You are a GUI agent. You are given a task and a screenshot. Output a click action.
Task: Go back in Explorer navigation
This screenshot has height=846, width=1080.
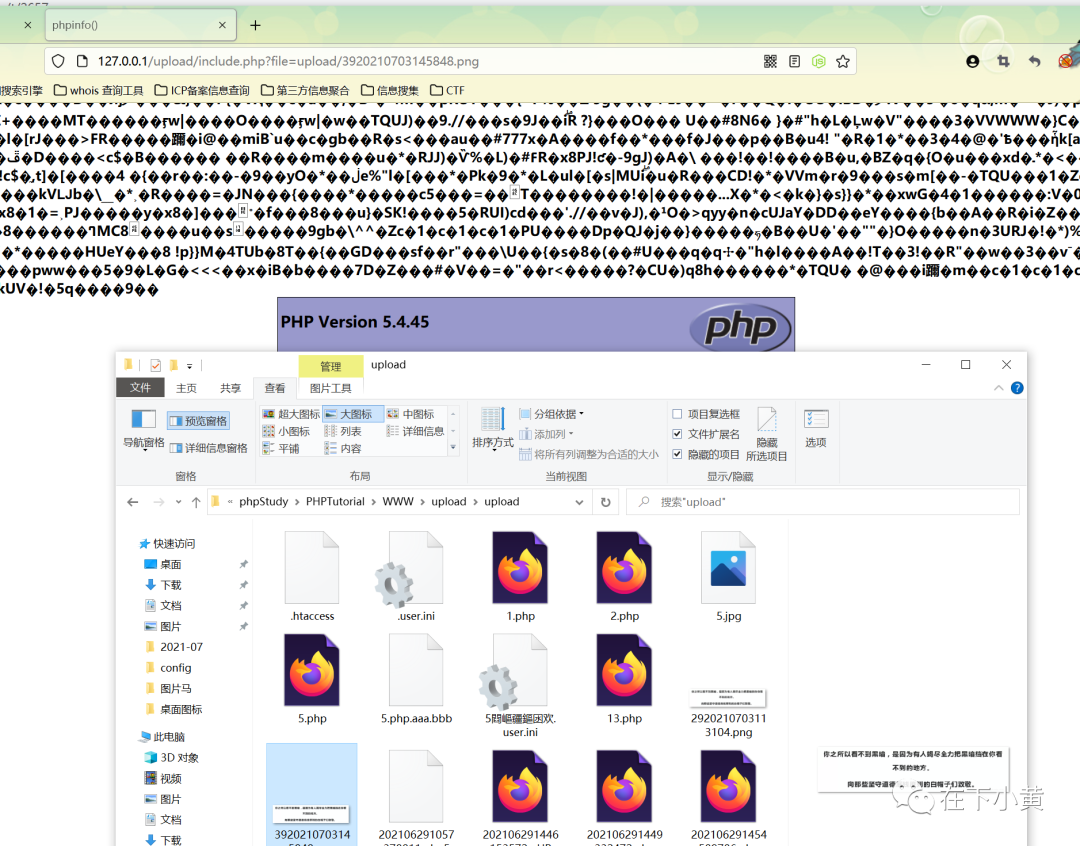[x=133, y=502]
